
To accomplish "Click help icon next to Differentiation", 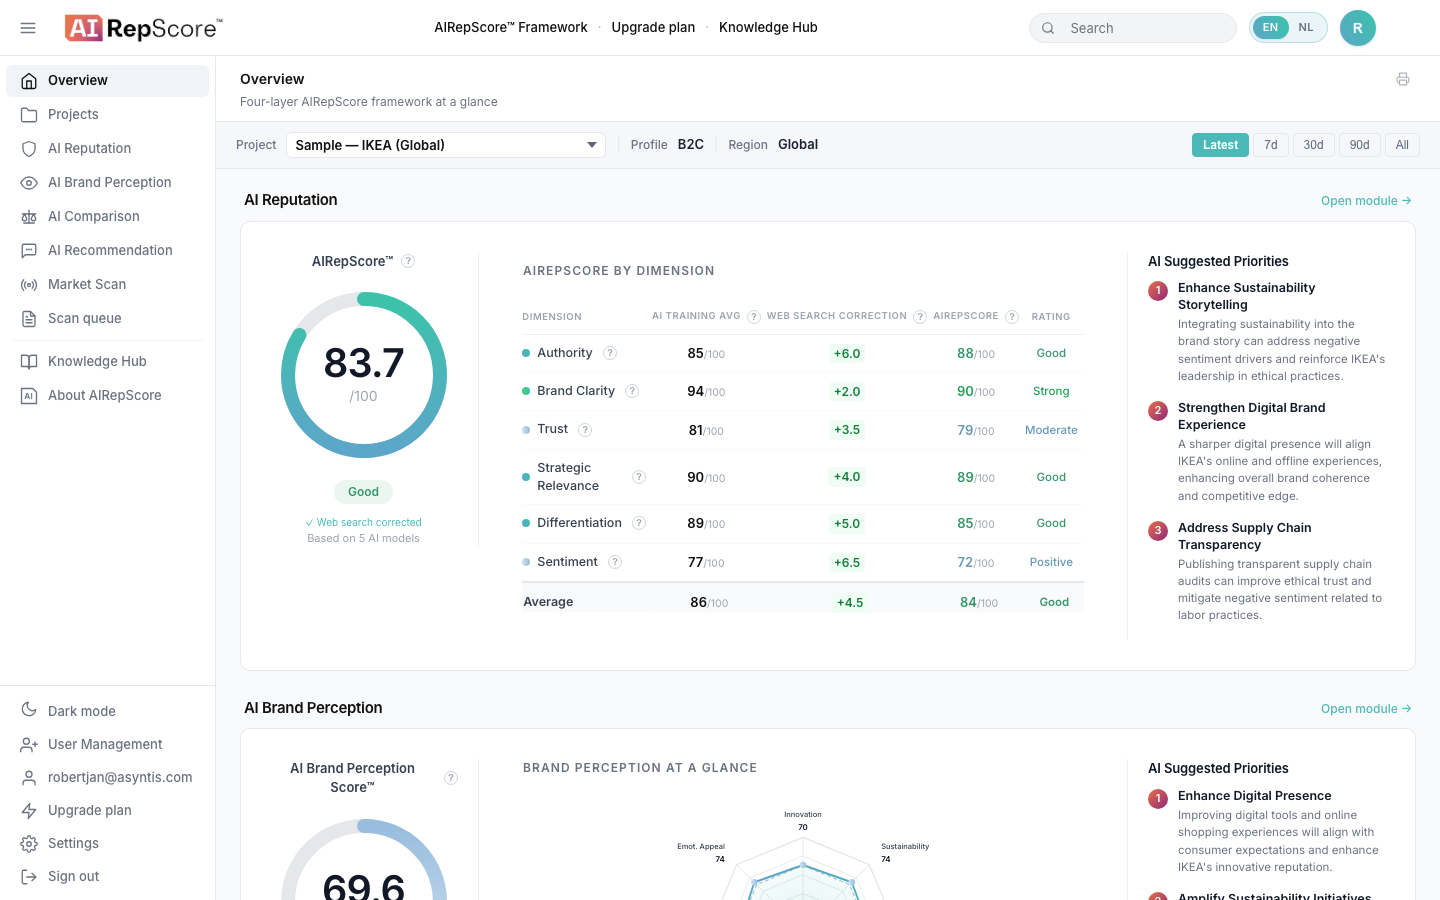I will (639, 523).
